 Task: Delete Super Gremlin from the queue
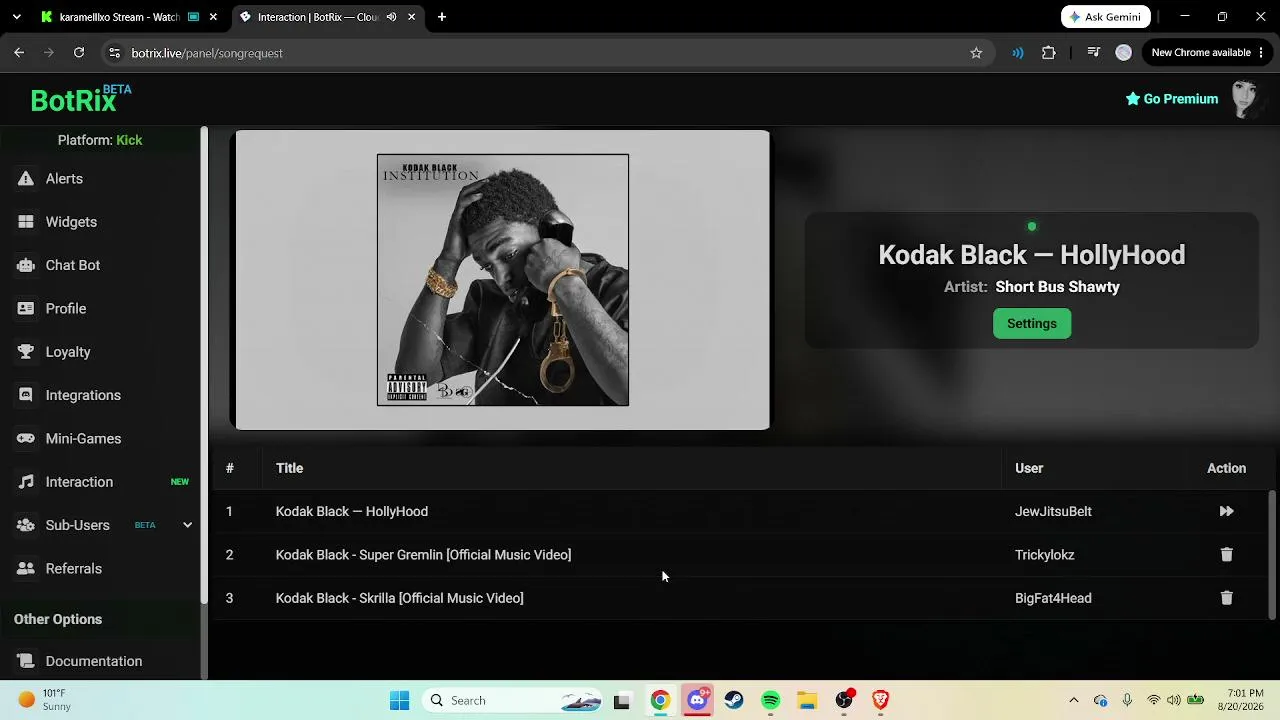1226,555
